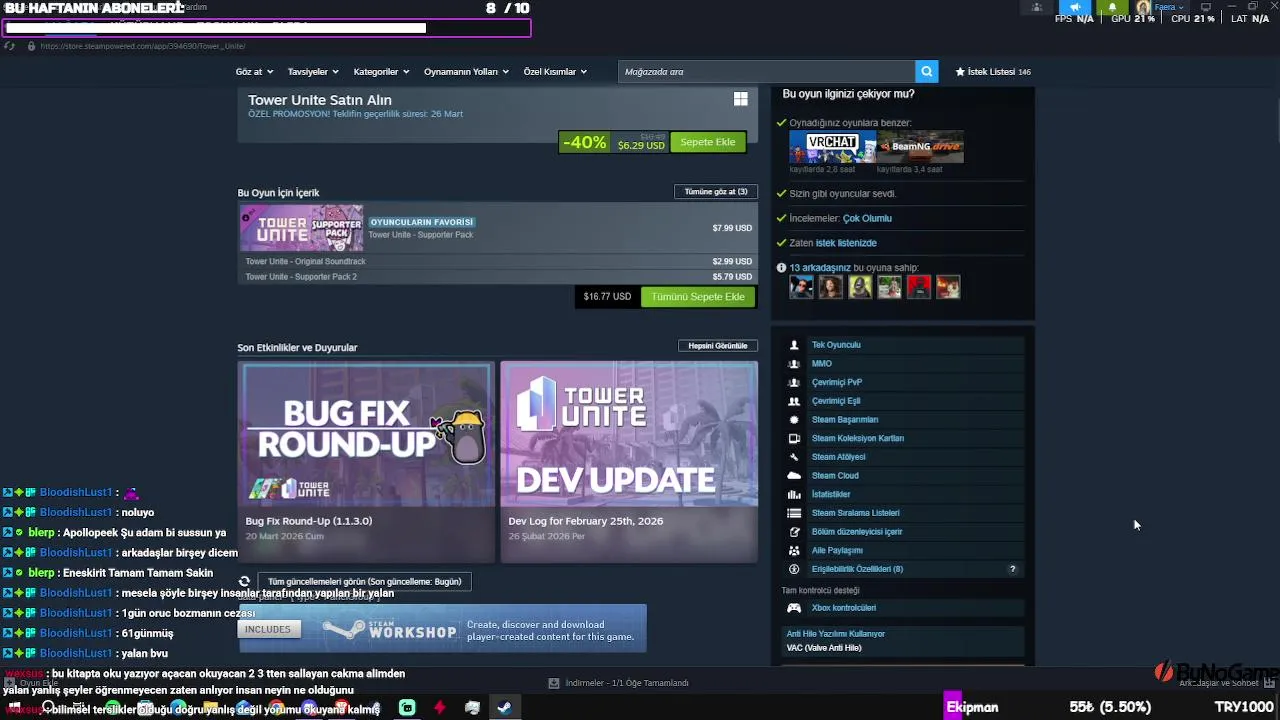Click the istek listenizde link
The height and width of the screenshot is (720, 1280).
[x=846, y=243]
